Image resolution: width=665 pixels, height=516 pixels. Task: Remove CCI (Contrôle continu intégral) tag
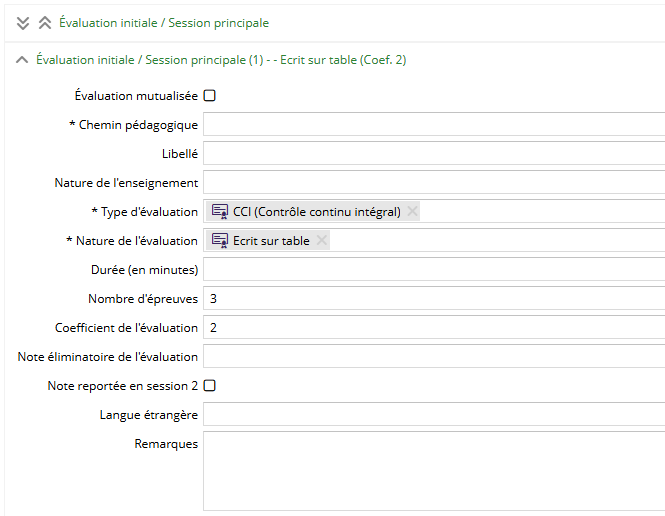pyautogui.click(x=412, y=211)
